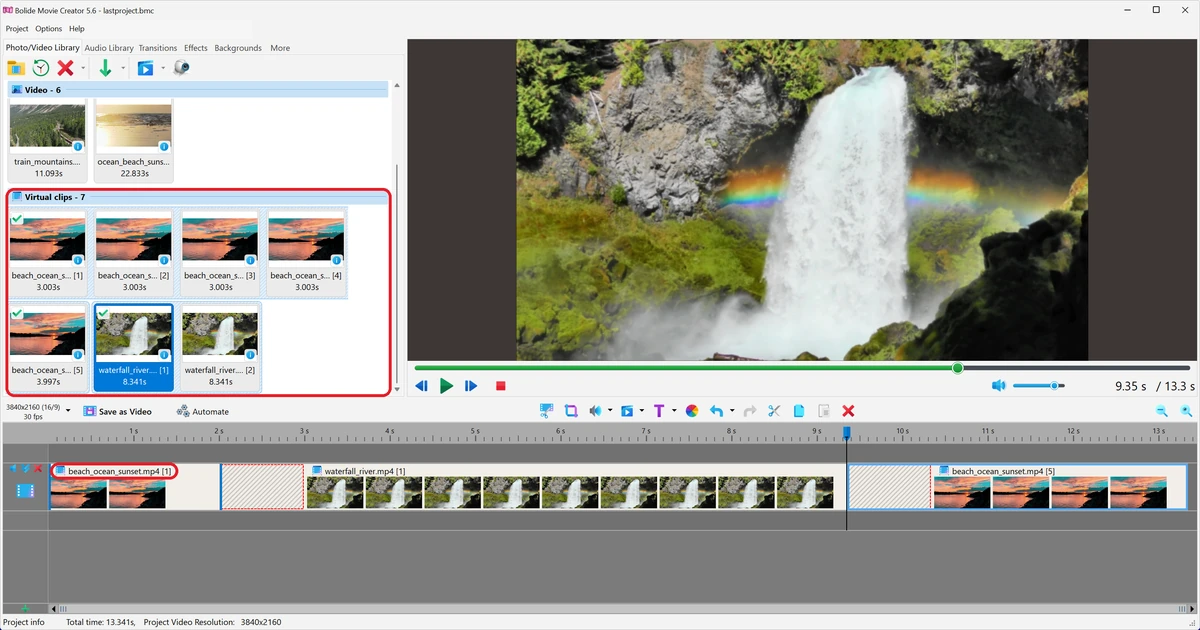Click the blue video clip icon on timeline toolbar
The height and width of the screenshot is (630, 1200).
pos(627,411)
